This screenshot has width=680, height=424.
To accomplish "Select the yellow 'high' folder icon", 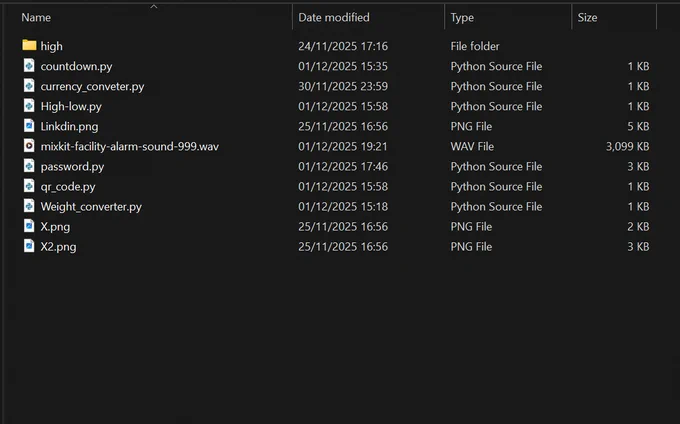I will tap(29, 45).
